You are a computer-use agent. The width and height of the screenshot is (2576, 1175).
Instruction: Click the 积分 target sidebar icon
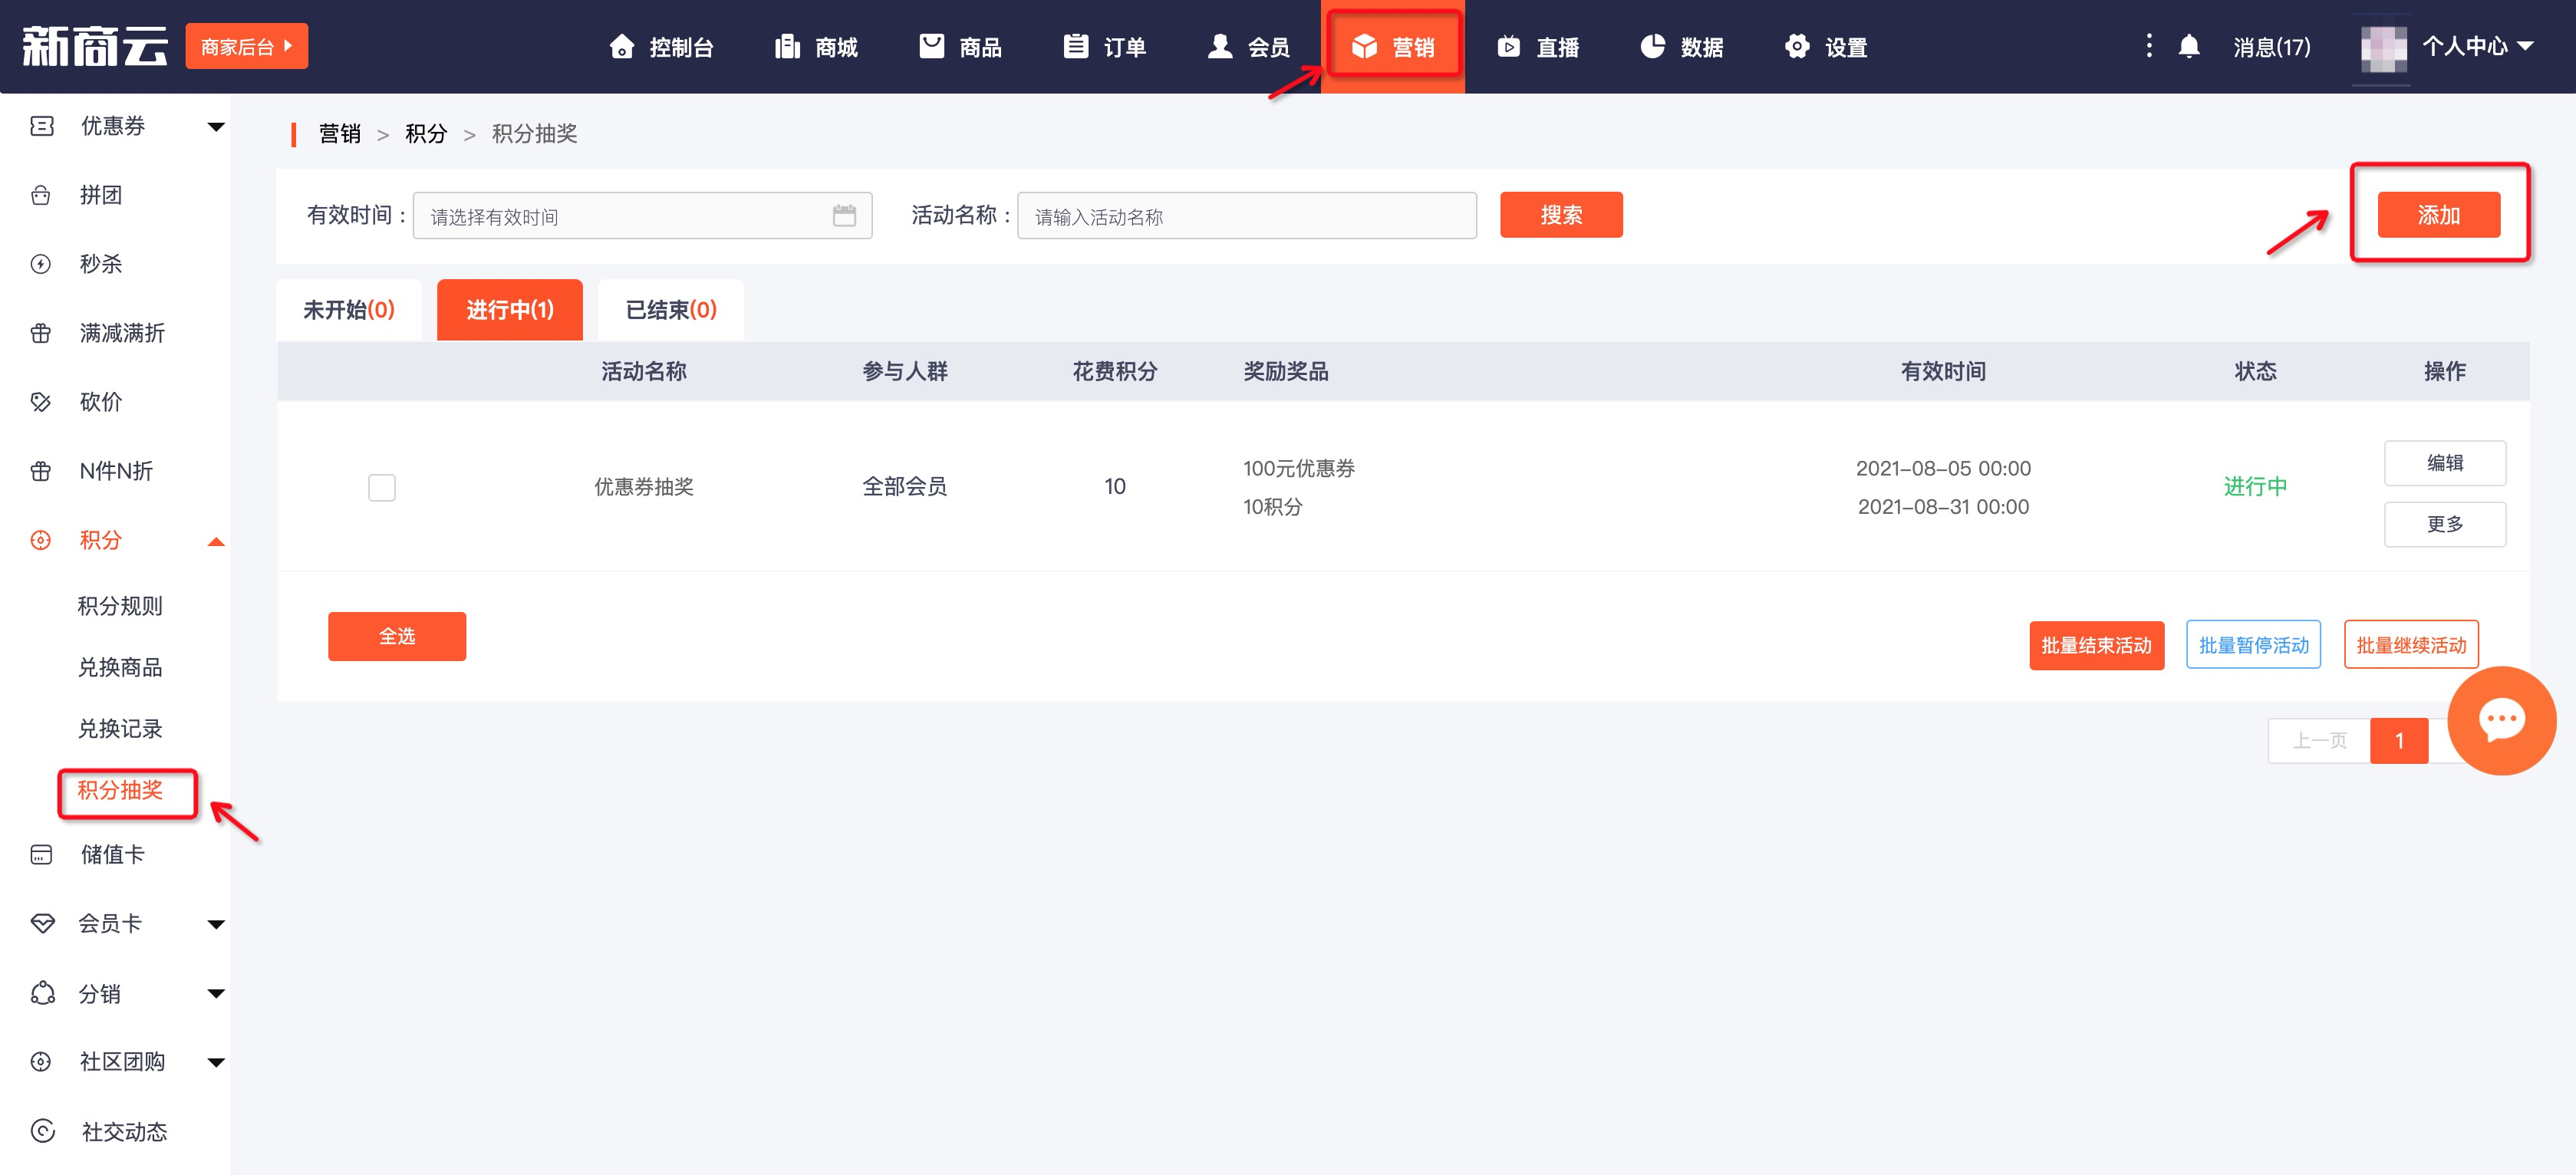[x=41, y=540]
